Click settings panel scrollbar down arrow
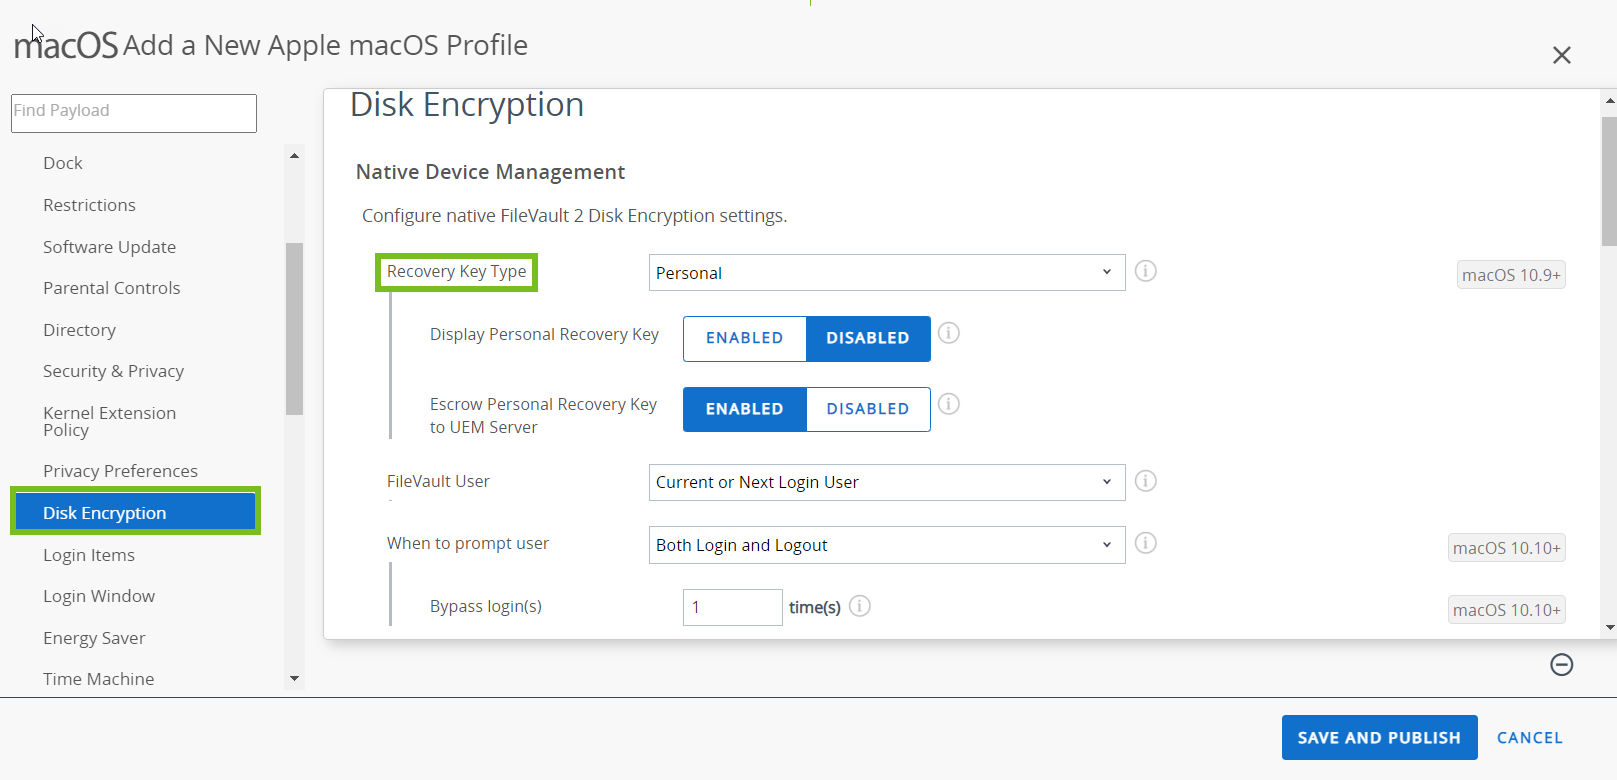The image size is (1617, 780). (1609, 628)
